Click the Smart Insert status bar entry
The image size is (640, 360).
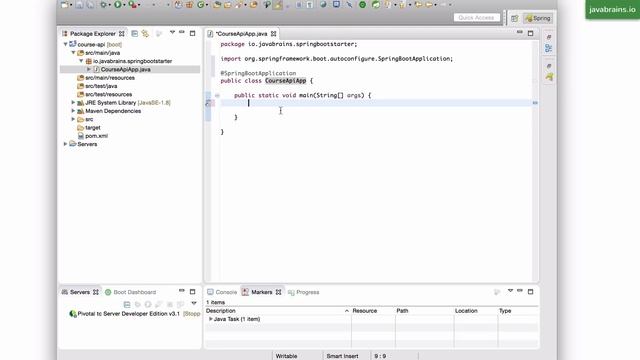(342, 356)
